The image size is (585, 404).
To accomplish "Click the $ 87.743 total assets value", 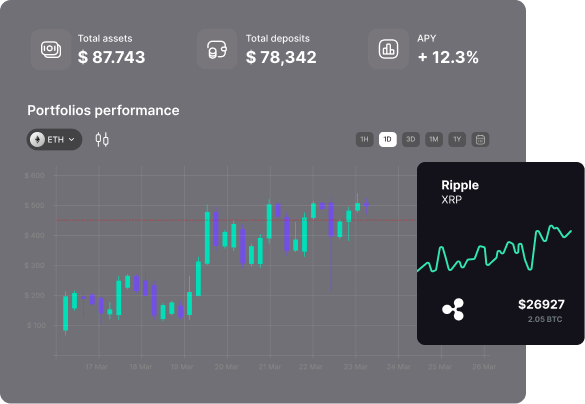I will pos(111,57).
